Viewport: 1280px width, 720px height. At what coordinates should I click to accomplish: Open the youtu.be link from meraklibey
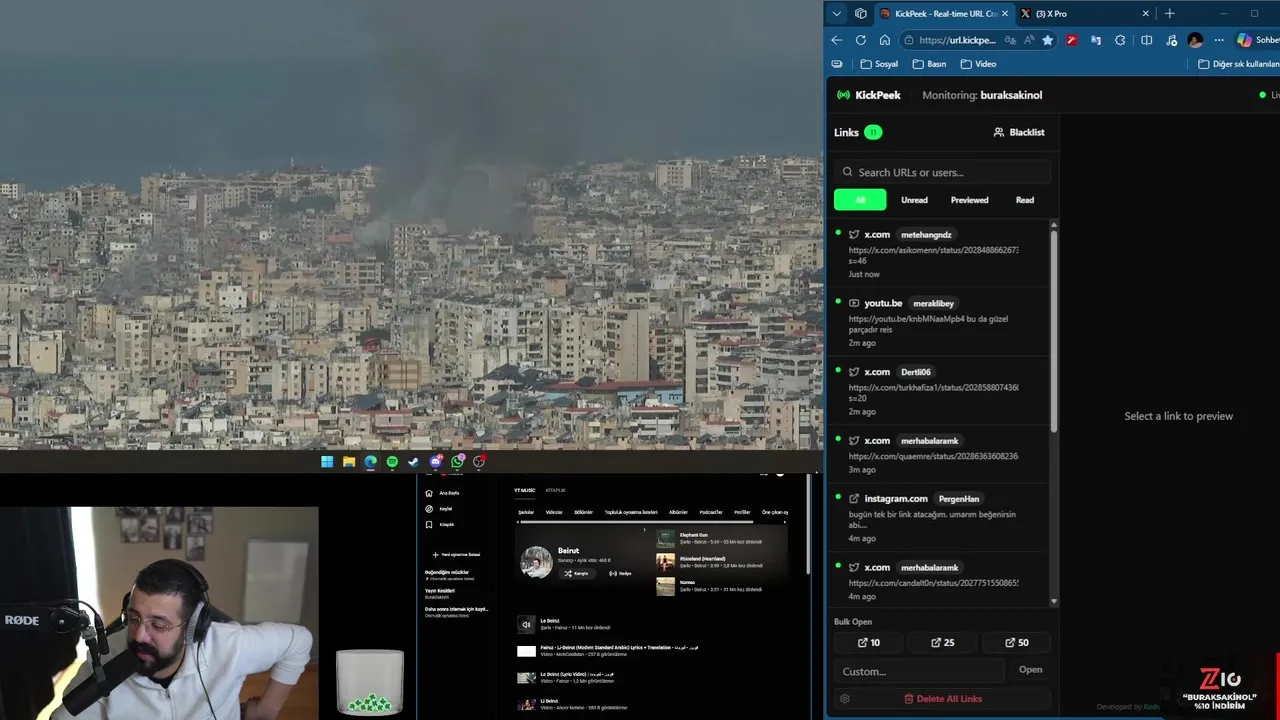click(938, 323)
